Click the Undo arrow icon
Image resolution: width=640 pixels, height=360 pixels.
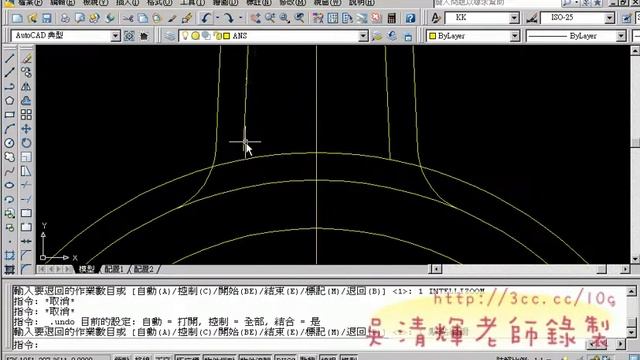click(206, 18)
